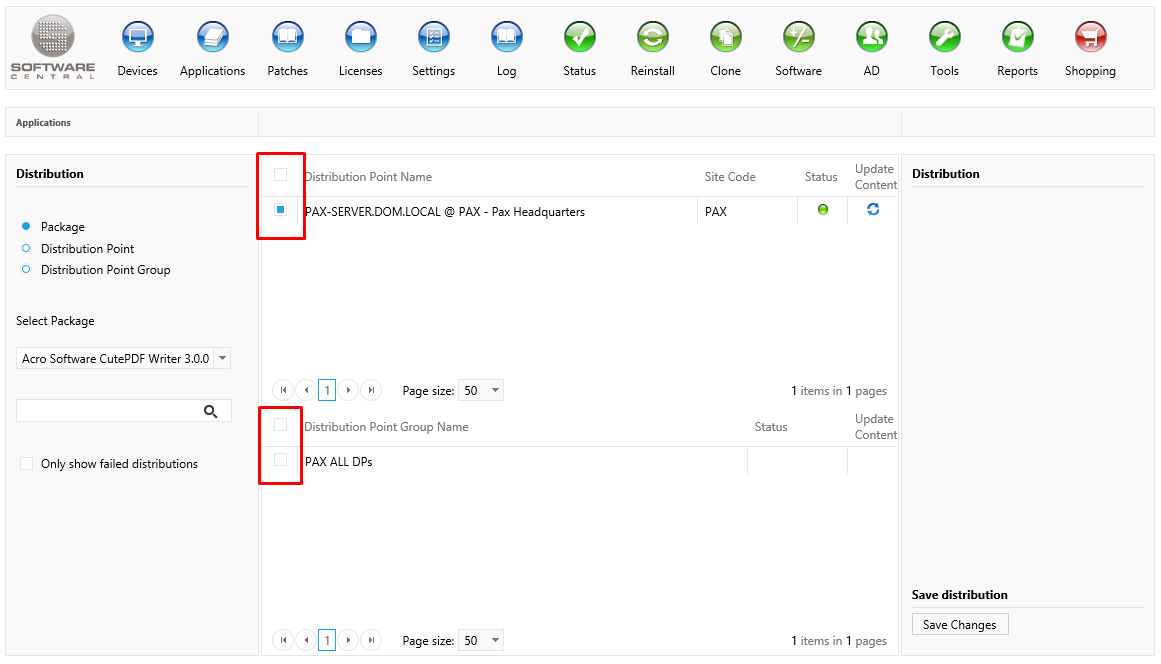The width and height of the screenshot is (1161, 664).
Task: Enable Only show failed distributions
Action: tap(27, 464)
